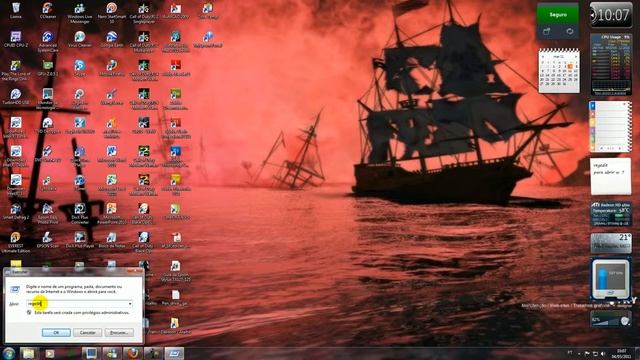Select the Virus Cleaner desktop shortcut
Viewport: 640px width, 360px height.
[x=80, y=39]
